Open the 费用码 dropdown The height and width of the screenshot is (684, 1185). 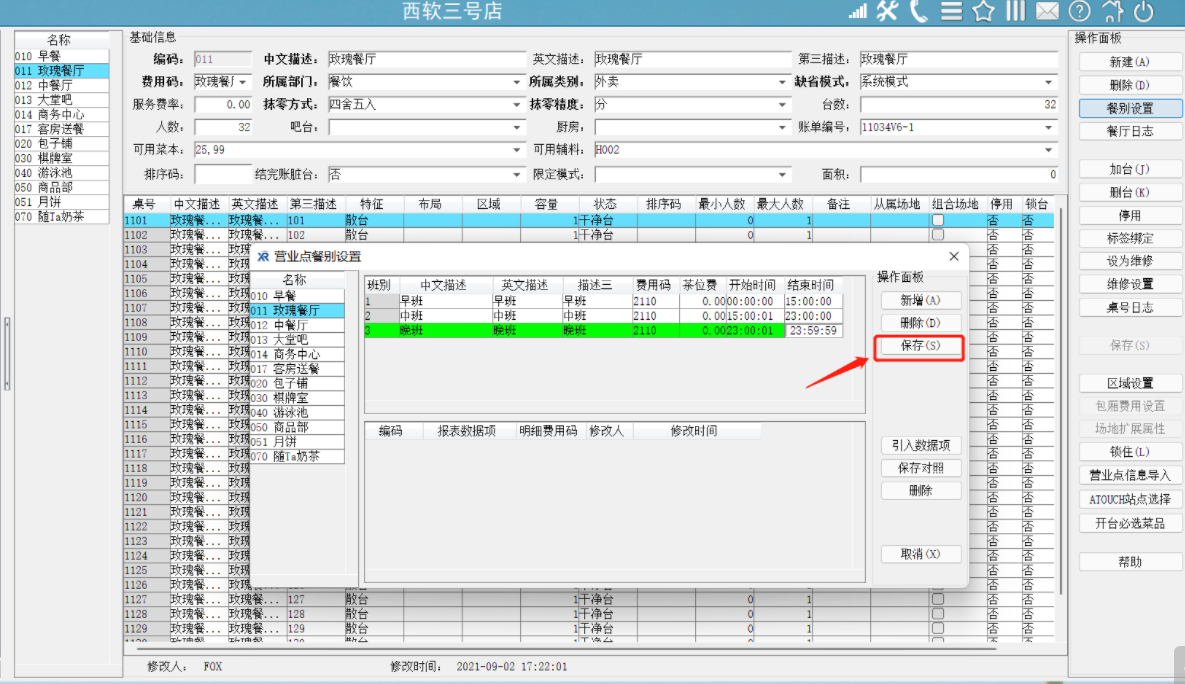(x=243, y=82)
